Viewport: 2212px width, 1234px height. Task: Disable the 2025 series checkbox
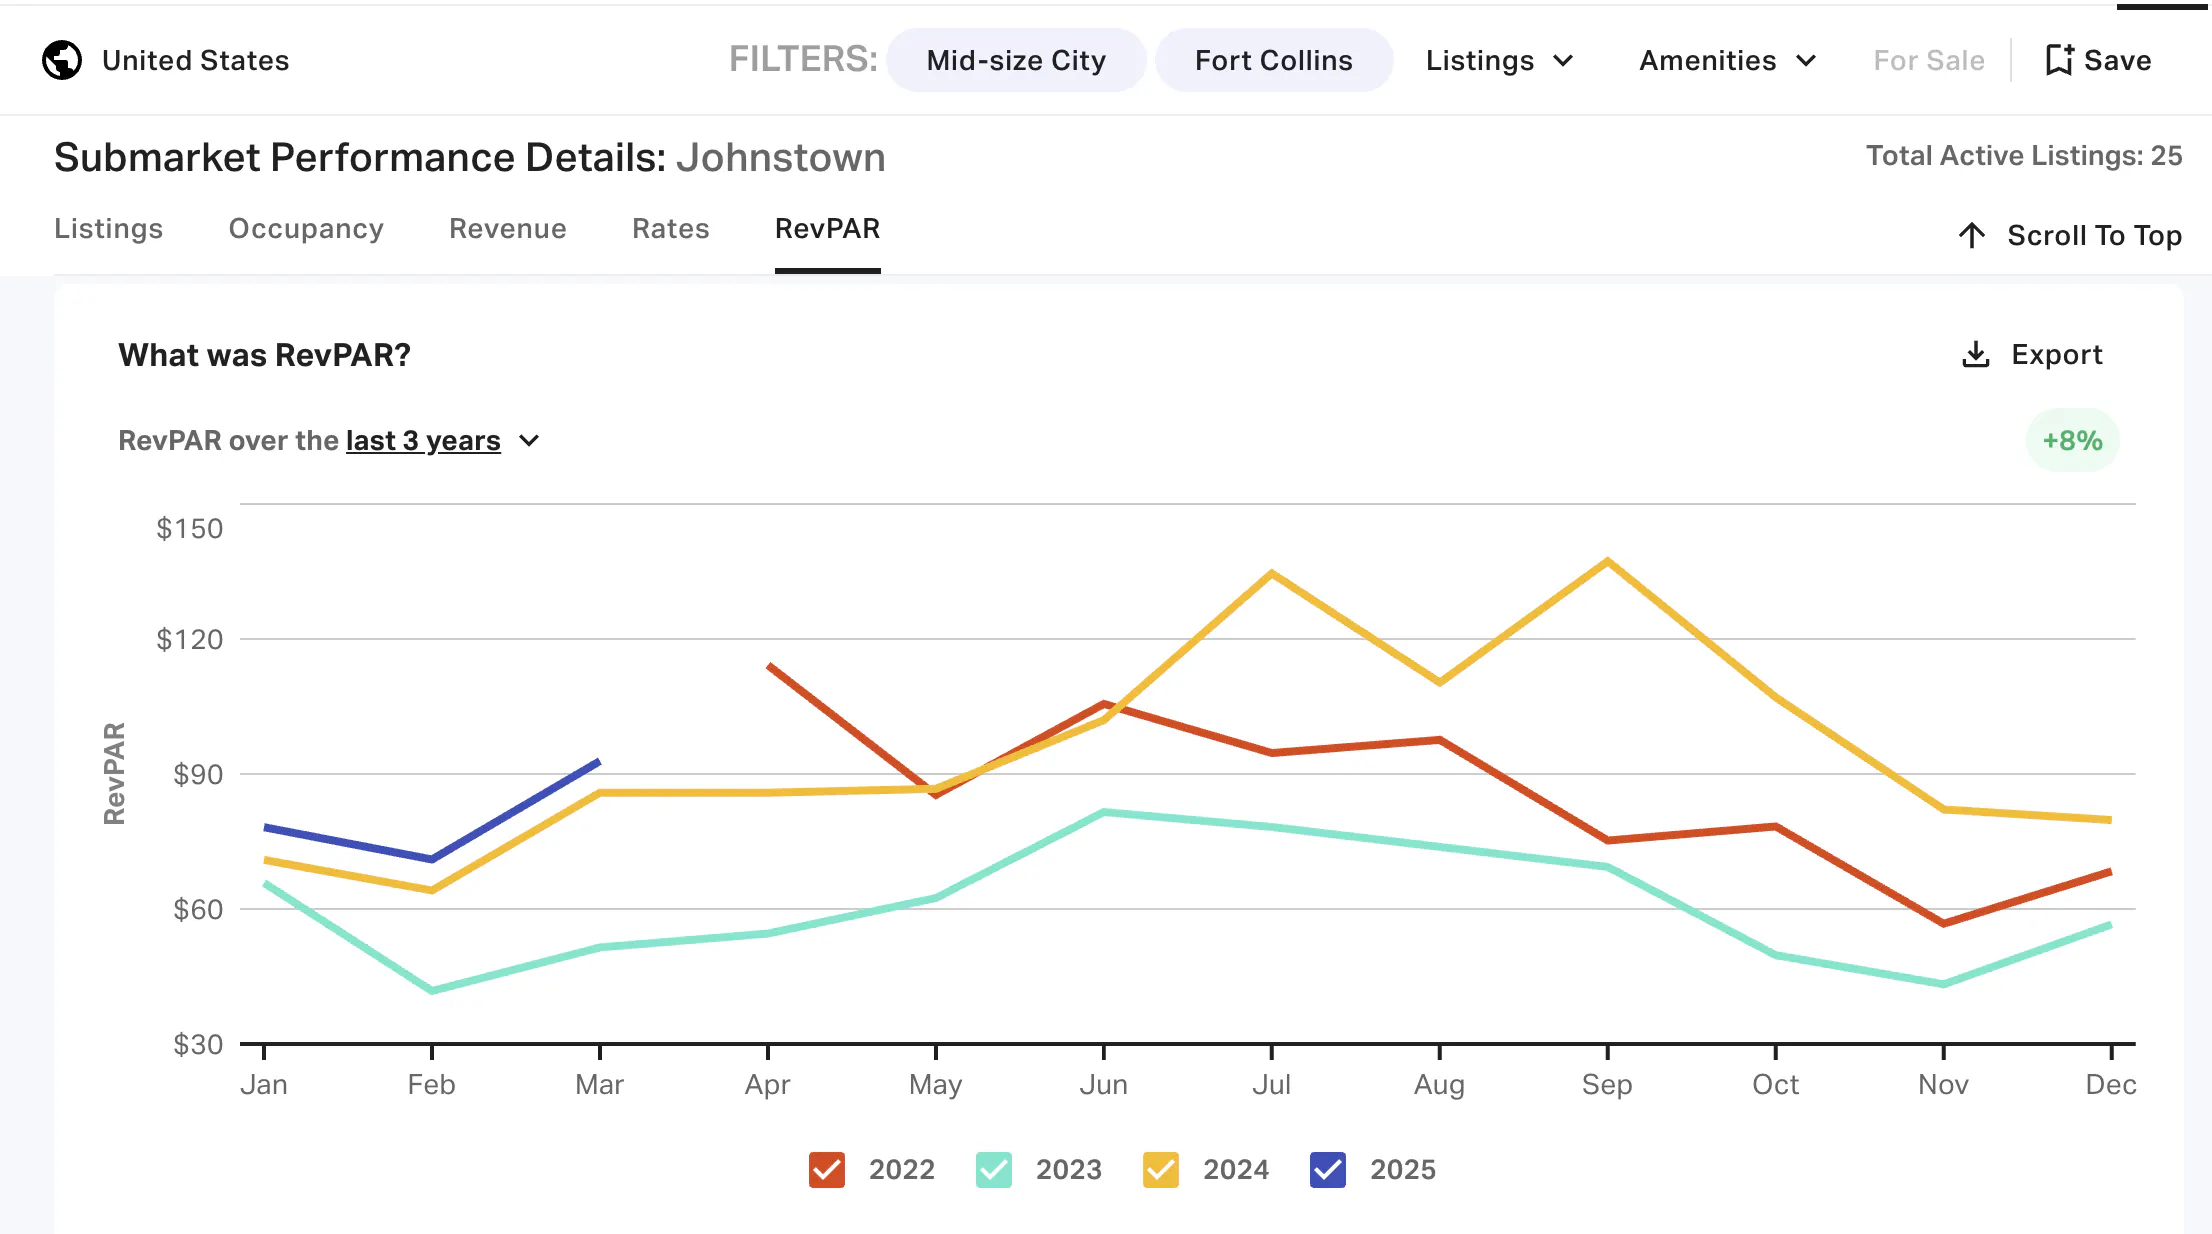point(1328,1170)
